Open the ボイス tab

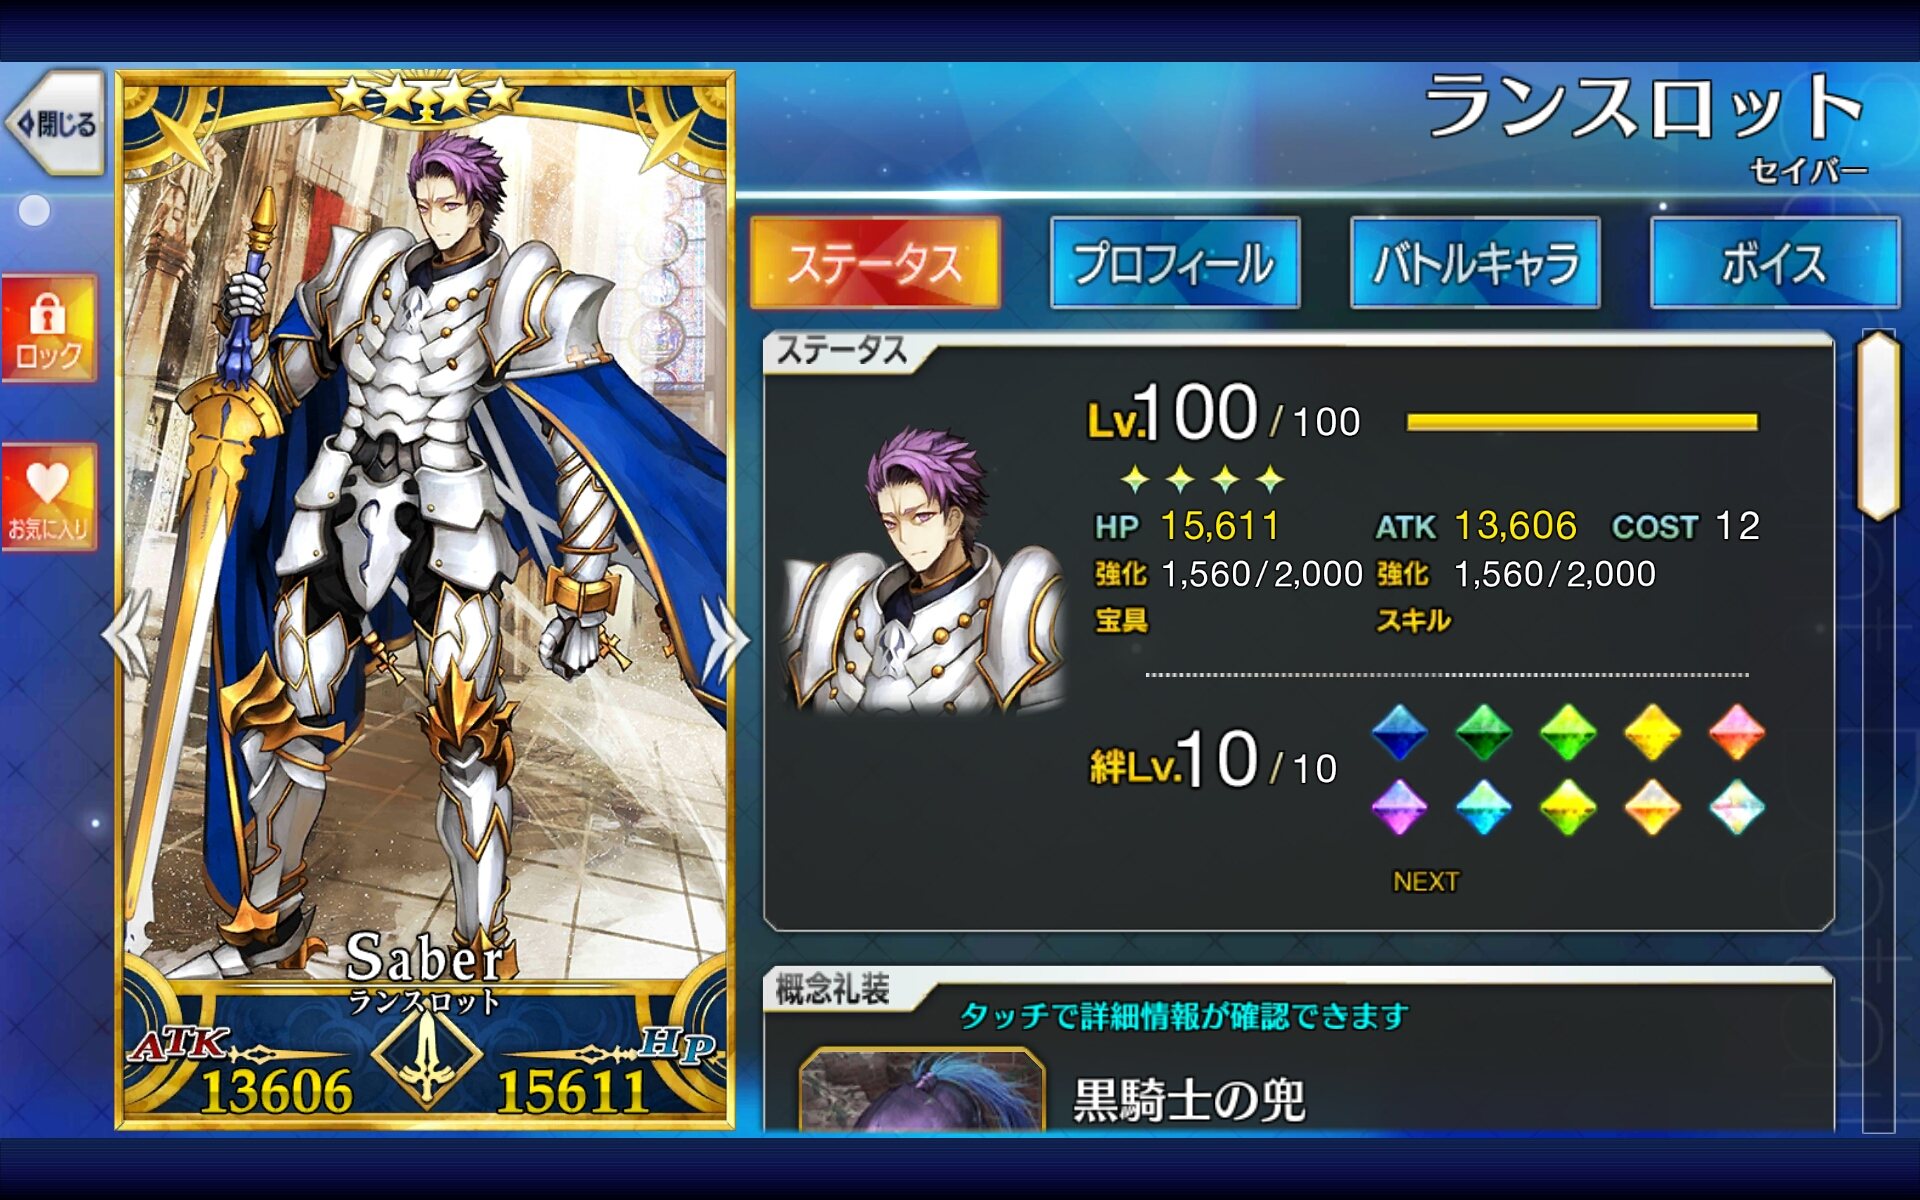pyautogui.click(x=1774, y=263)
